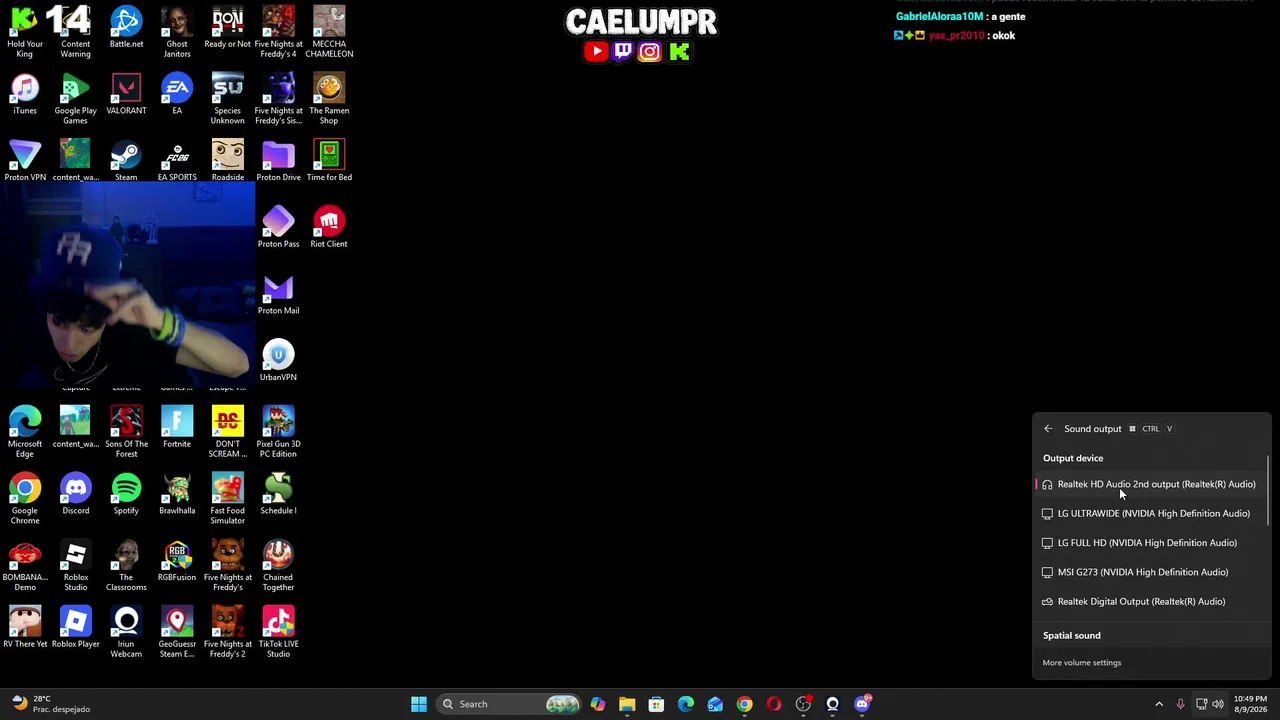1280x720 pixels.
Task: Launch Battle.net from the desktop
Action: click(126, 27)
